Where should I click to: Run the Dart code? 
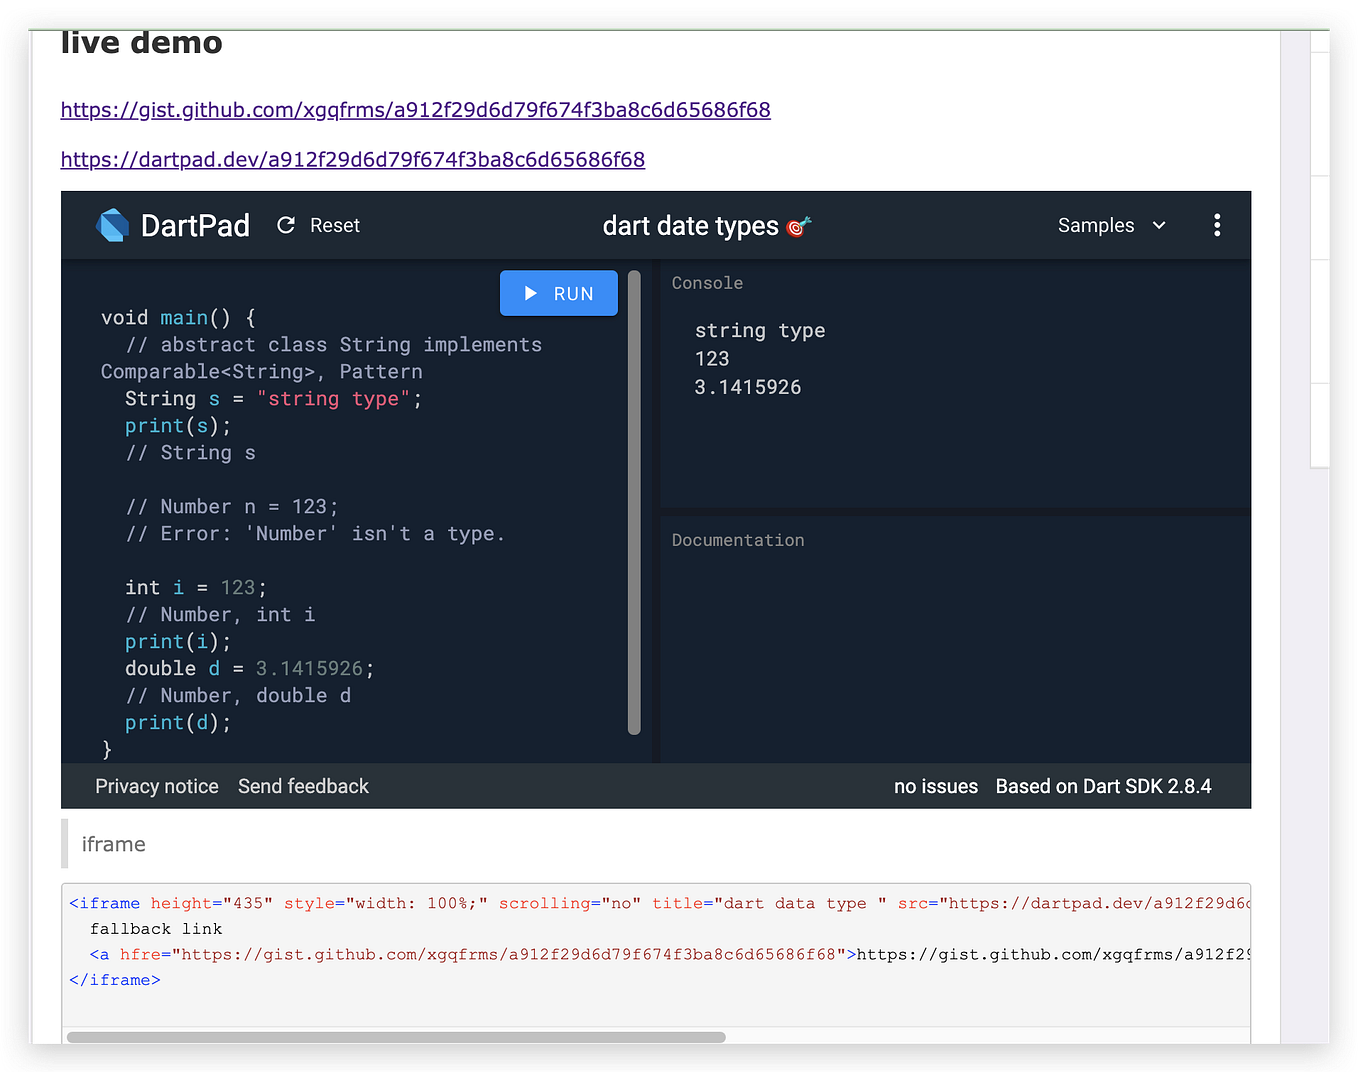pos(559,293)
